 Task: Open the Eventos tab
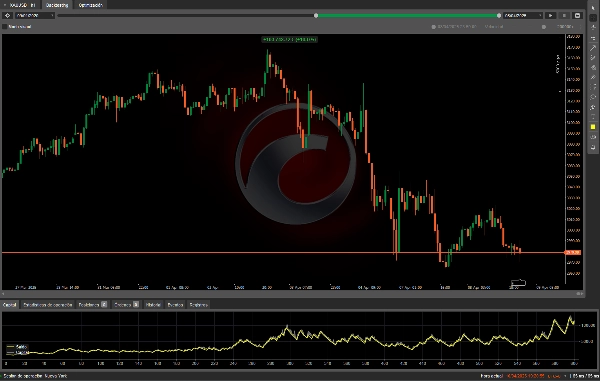(x=175, y=305)
